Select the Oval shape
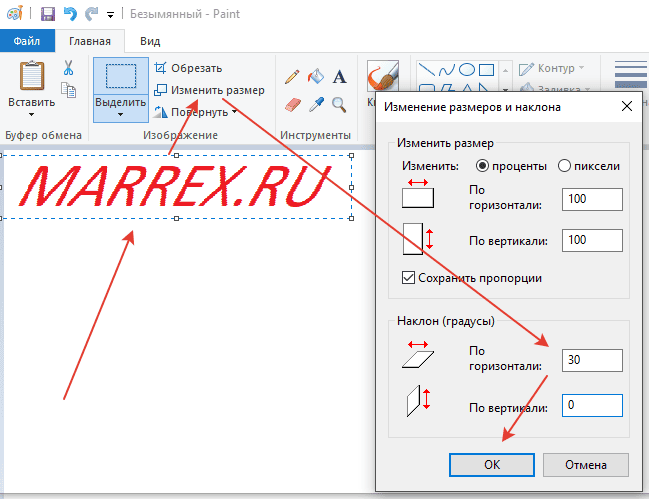The image size is (649, 499). click(x=467, y=70)
